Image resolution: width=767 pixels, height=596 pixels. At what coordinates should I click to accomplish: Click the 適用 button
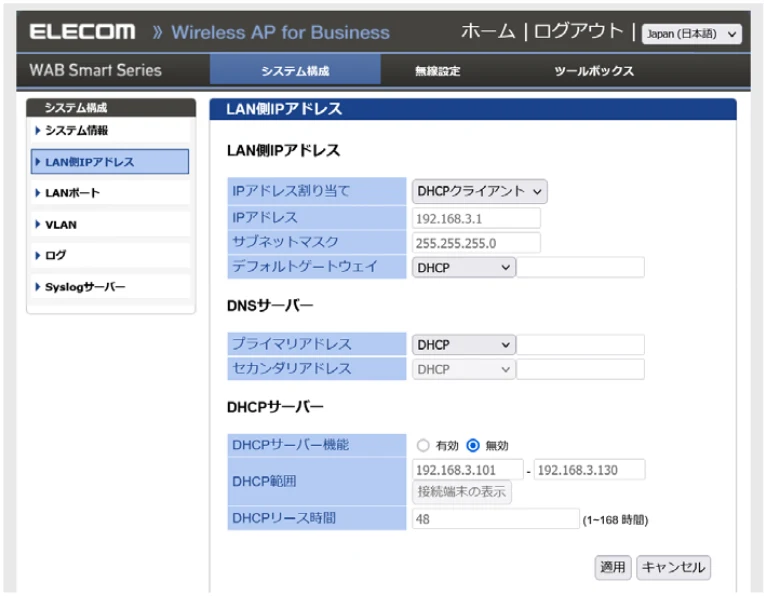[x=613, y=567]
